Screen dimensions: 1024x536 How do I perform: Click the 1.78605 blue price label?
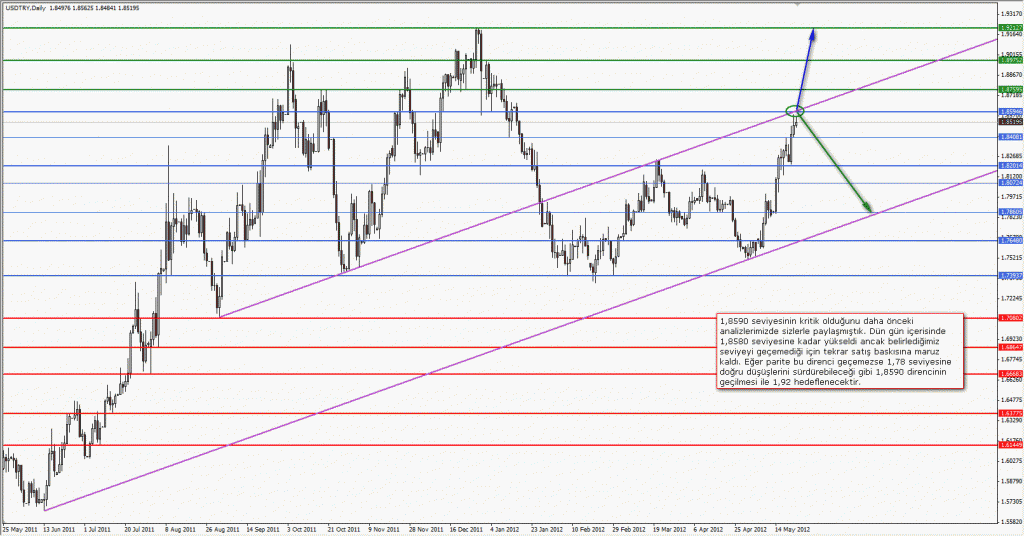[x=1010, y=212]
